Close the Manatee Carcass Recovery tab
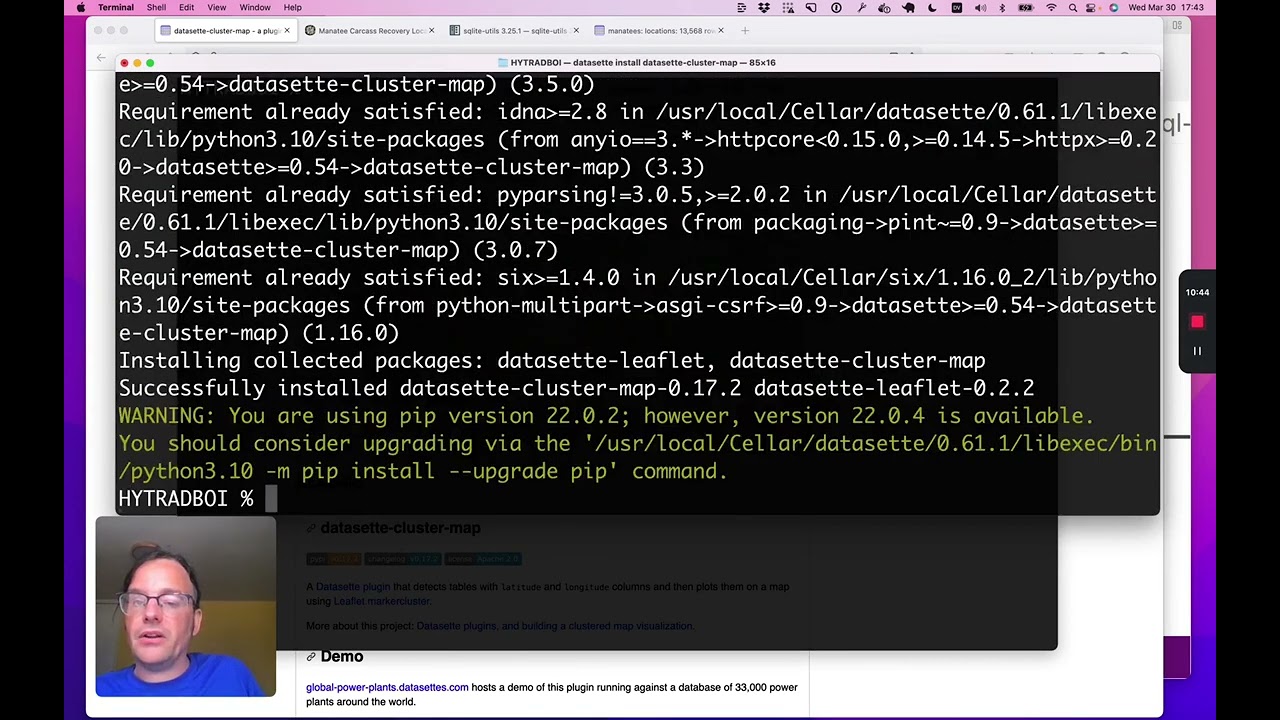1280x720 pixels. (431, 30)
